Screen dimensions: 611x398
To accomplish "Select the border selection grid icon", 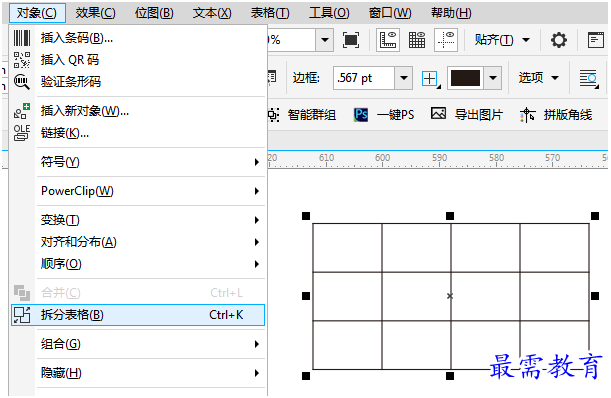I will [x=431, y=79].
